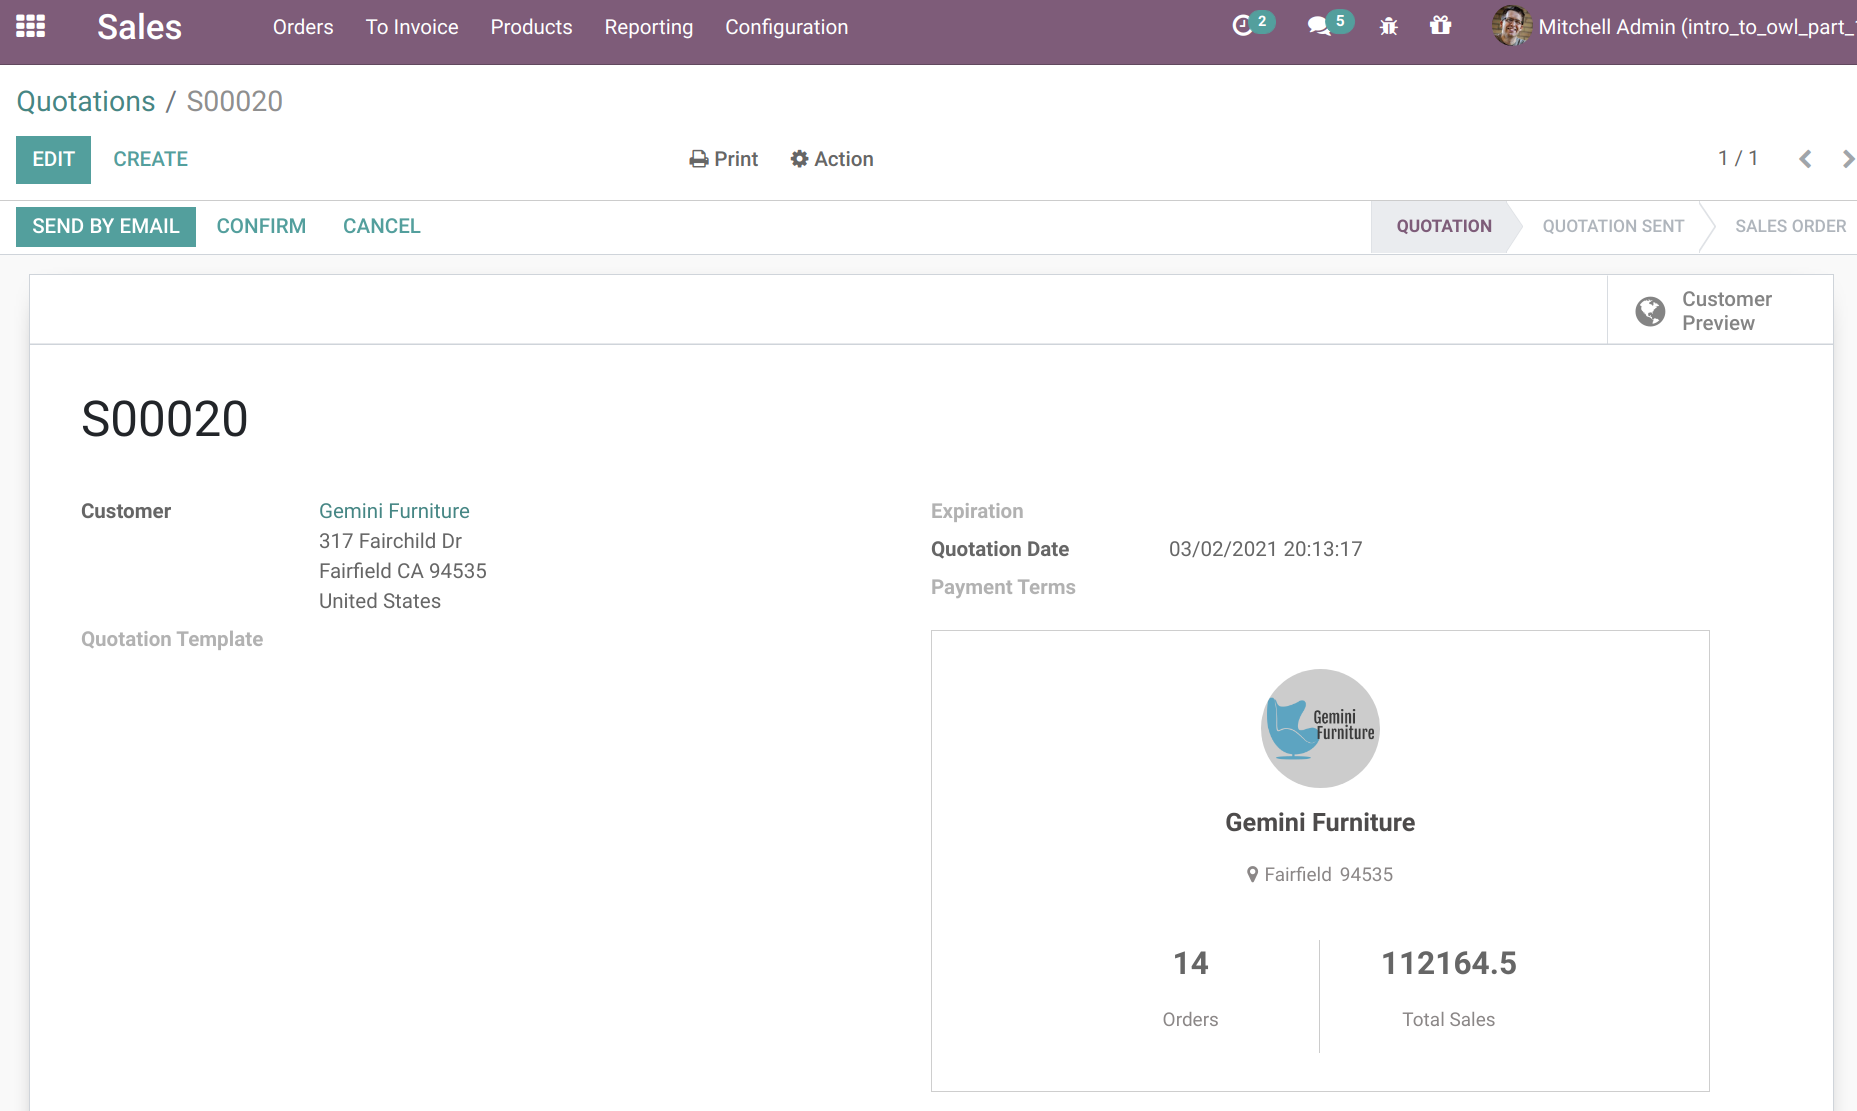Screen dimensions: 1857x1111
Task: Click SEND BY EMAIL button
Action: pos(106,227)
